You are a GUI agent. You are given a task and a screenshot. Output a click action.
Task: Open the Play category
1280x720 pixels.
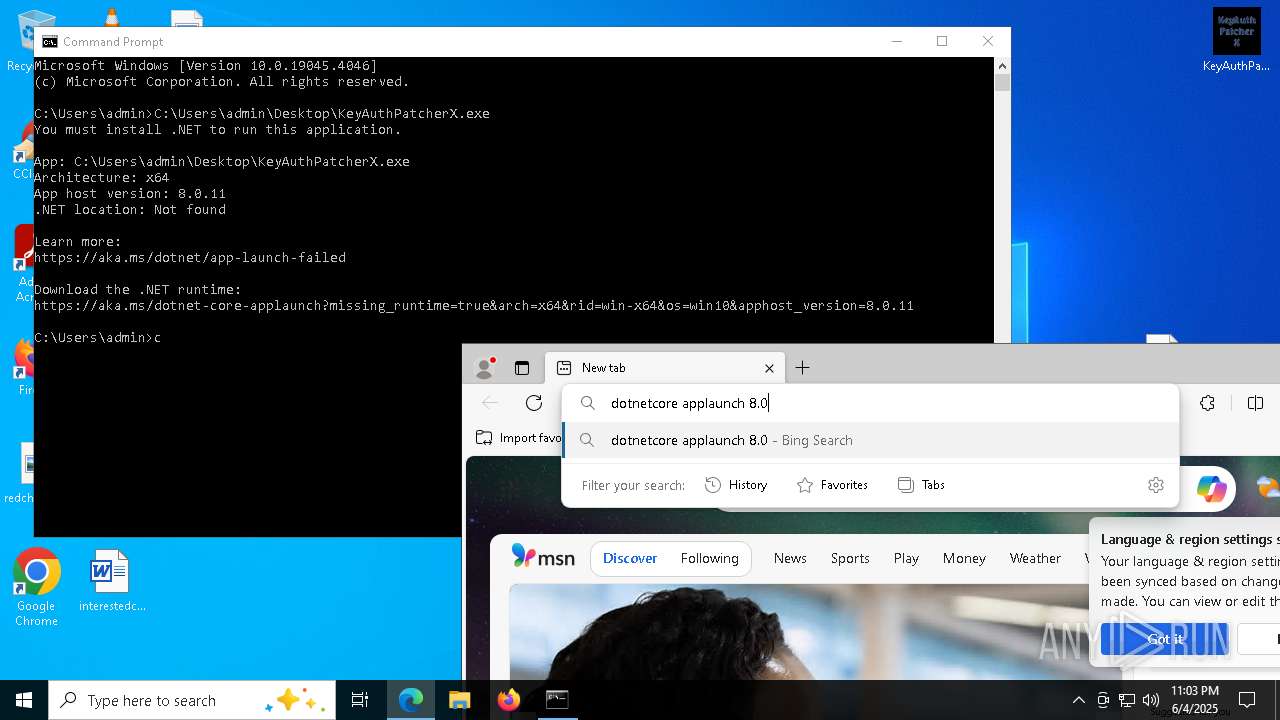(x=906, y=559)
